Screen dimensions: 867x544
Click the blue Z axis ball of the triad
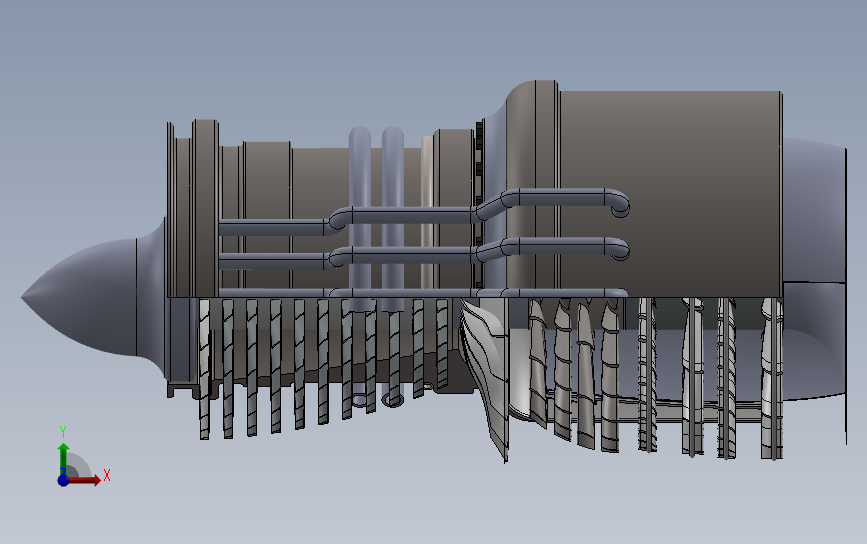[63, 480]
